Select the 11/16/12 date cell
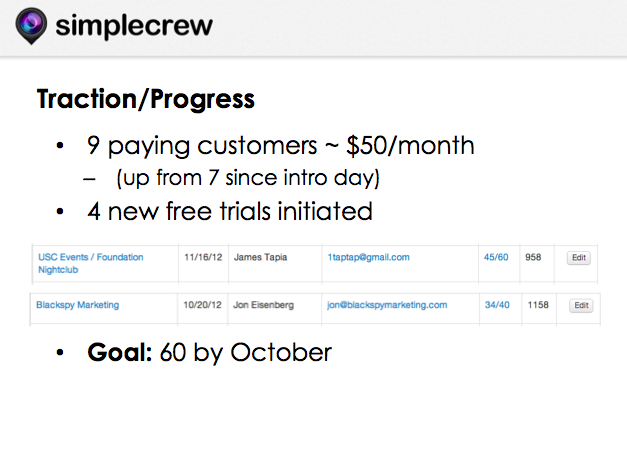 click(203, 257)
